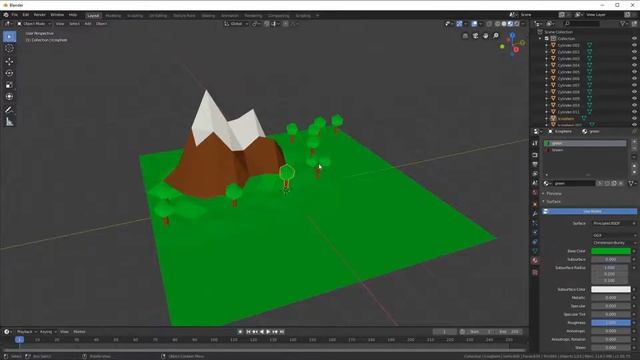This screenshot has width=640, height=360.
Task: Open the Subsurface Color white swatch
Action: (x=611, y=289)
